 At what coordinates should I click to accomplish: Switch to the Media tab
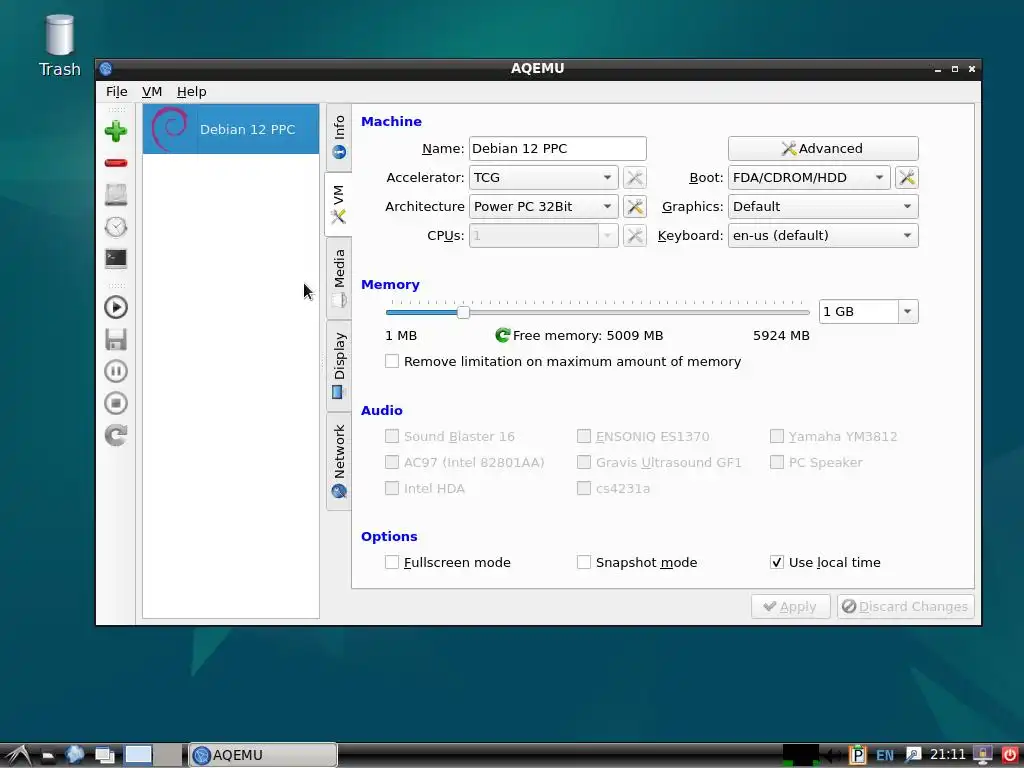pyautogui.click(x=339, y=279)
